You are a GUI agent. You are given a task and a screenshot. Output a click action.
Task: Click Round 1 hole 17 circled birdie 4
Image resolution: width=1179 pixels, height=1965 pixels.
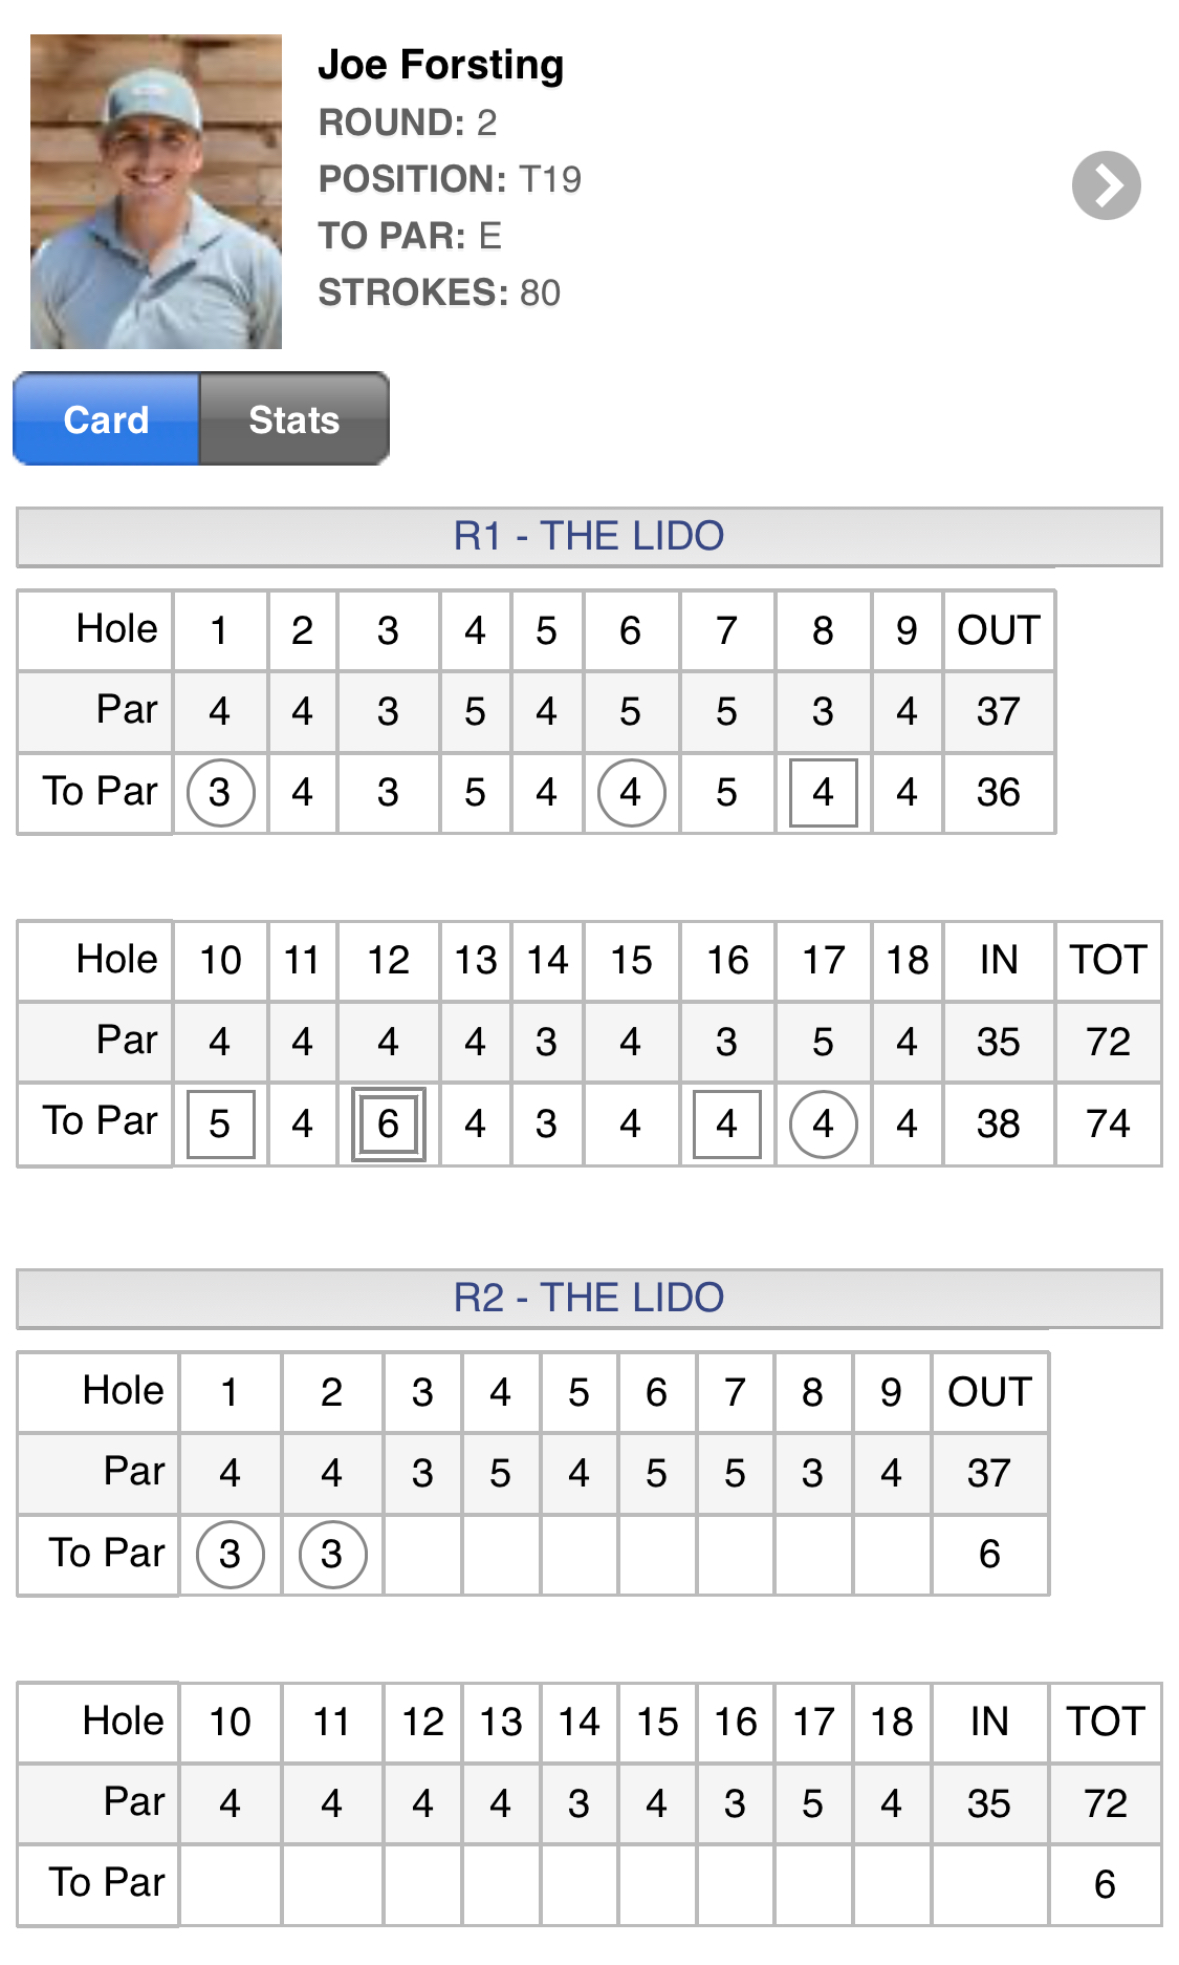point(823,1124)
